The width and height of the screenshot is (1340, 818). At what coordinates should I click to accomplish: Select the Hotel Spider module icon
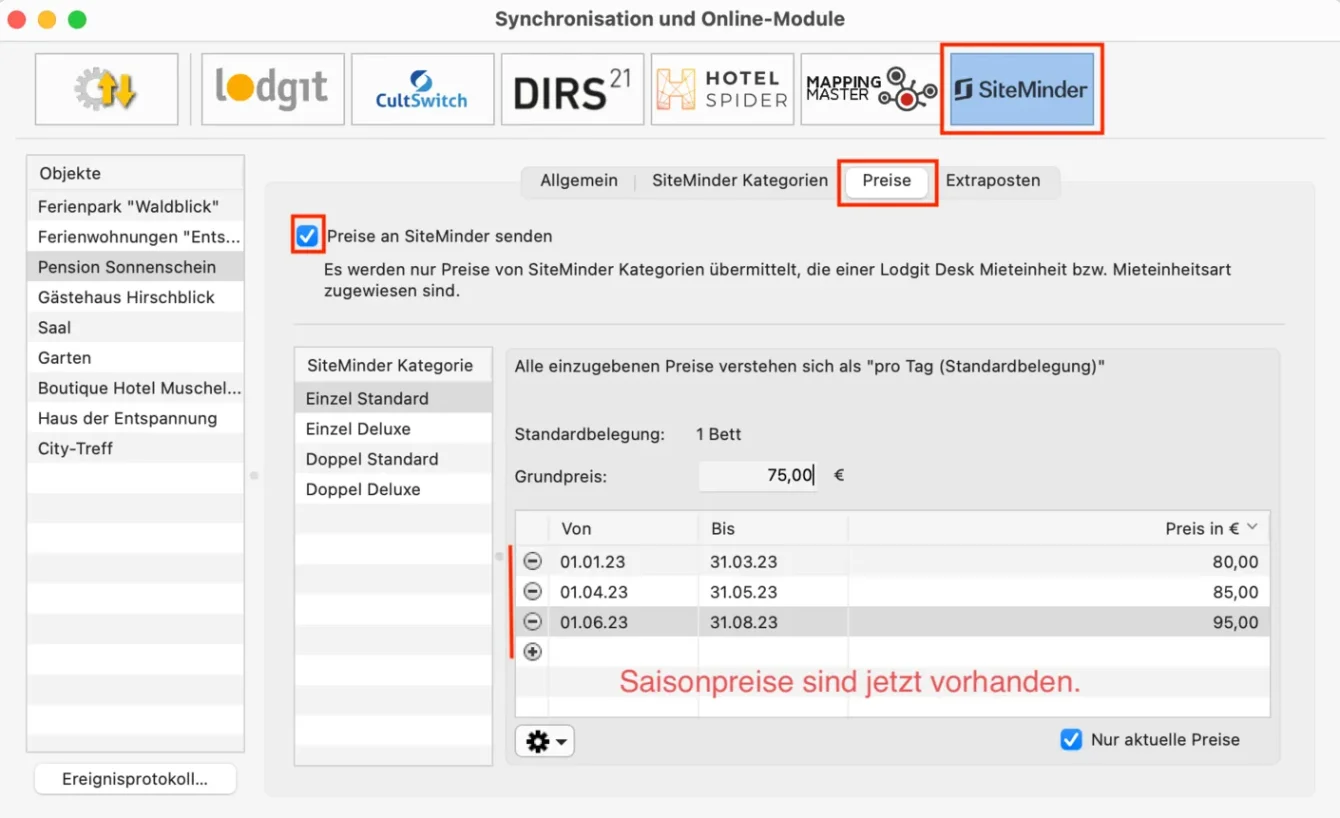click(722, 89)
